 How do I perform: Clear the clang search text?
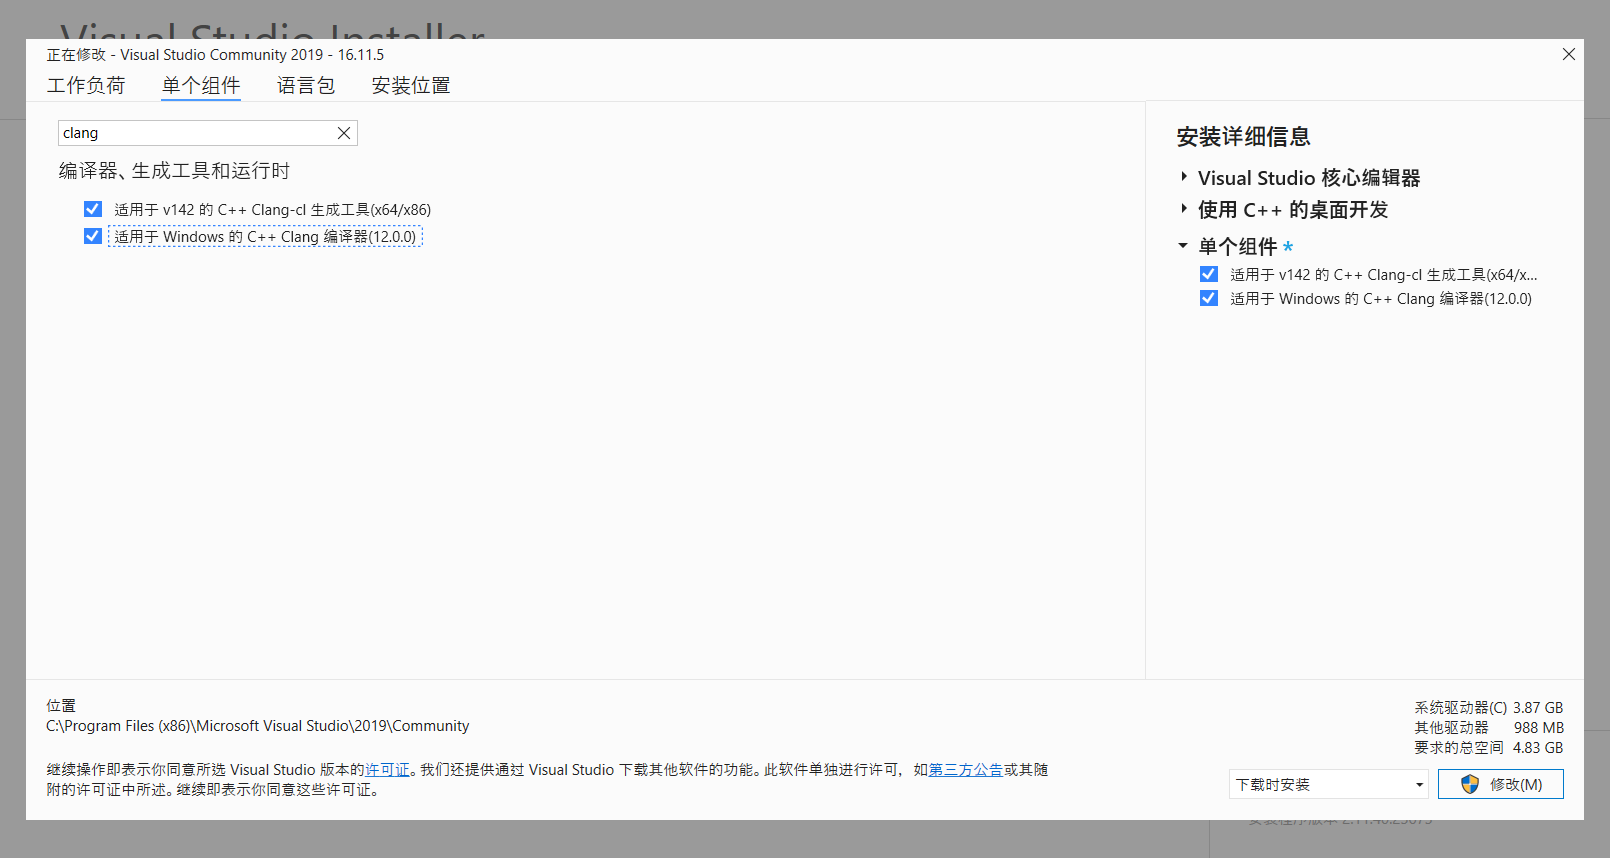(344, 133)
